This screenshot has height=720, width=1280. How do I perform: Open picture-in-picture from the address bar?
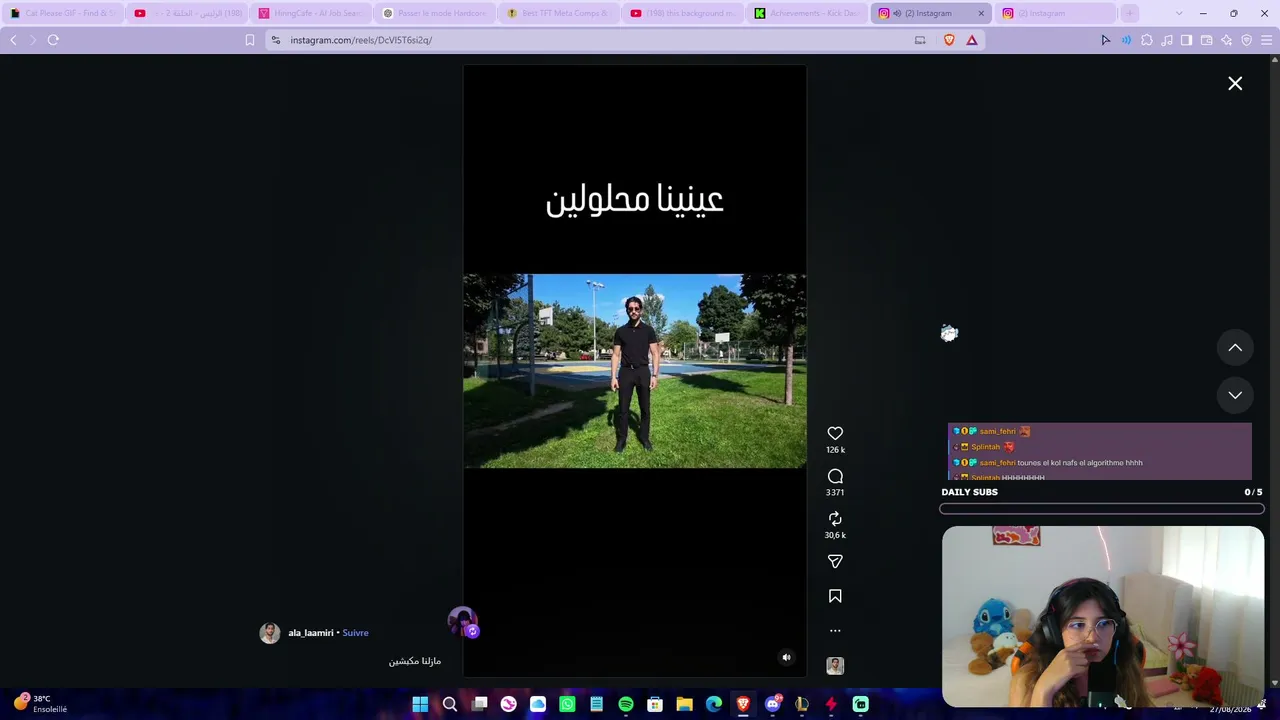click(x=920, y=40)
